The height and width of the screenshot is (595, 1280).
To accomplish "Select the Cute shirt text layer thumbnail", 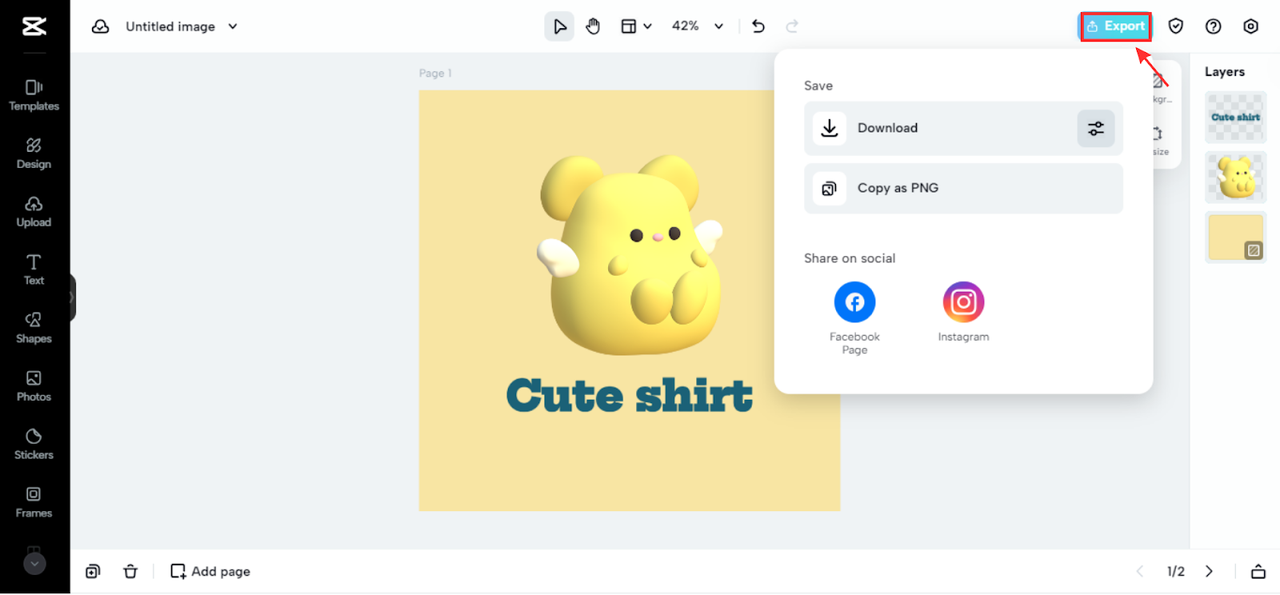I will 1236,117.
